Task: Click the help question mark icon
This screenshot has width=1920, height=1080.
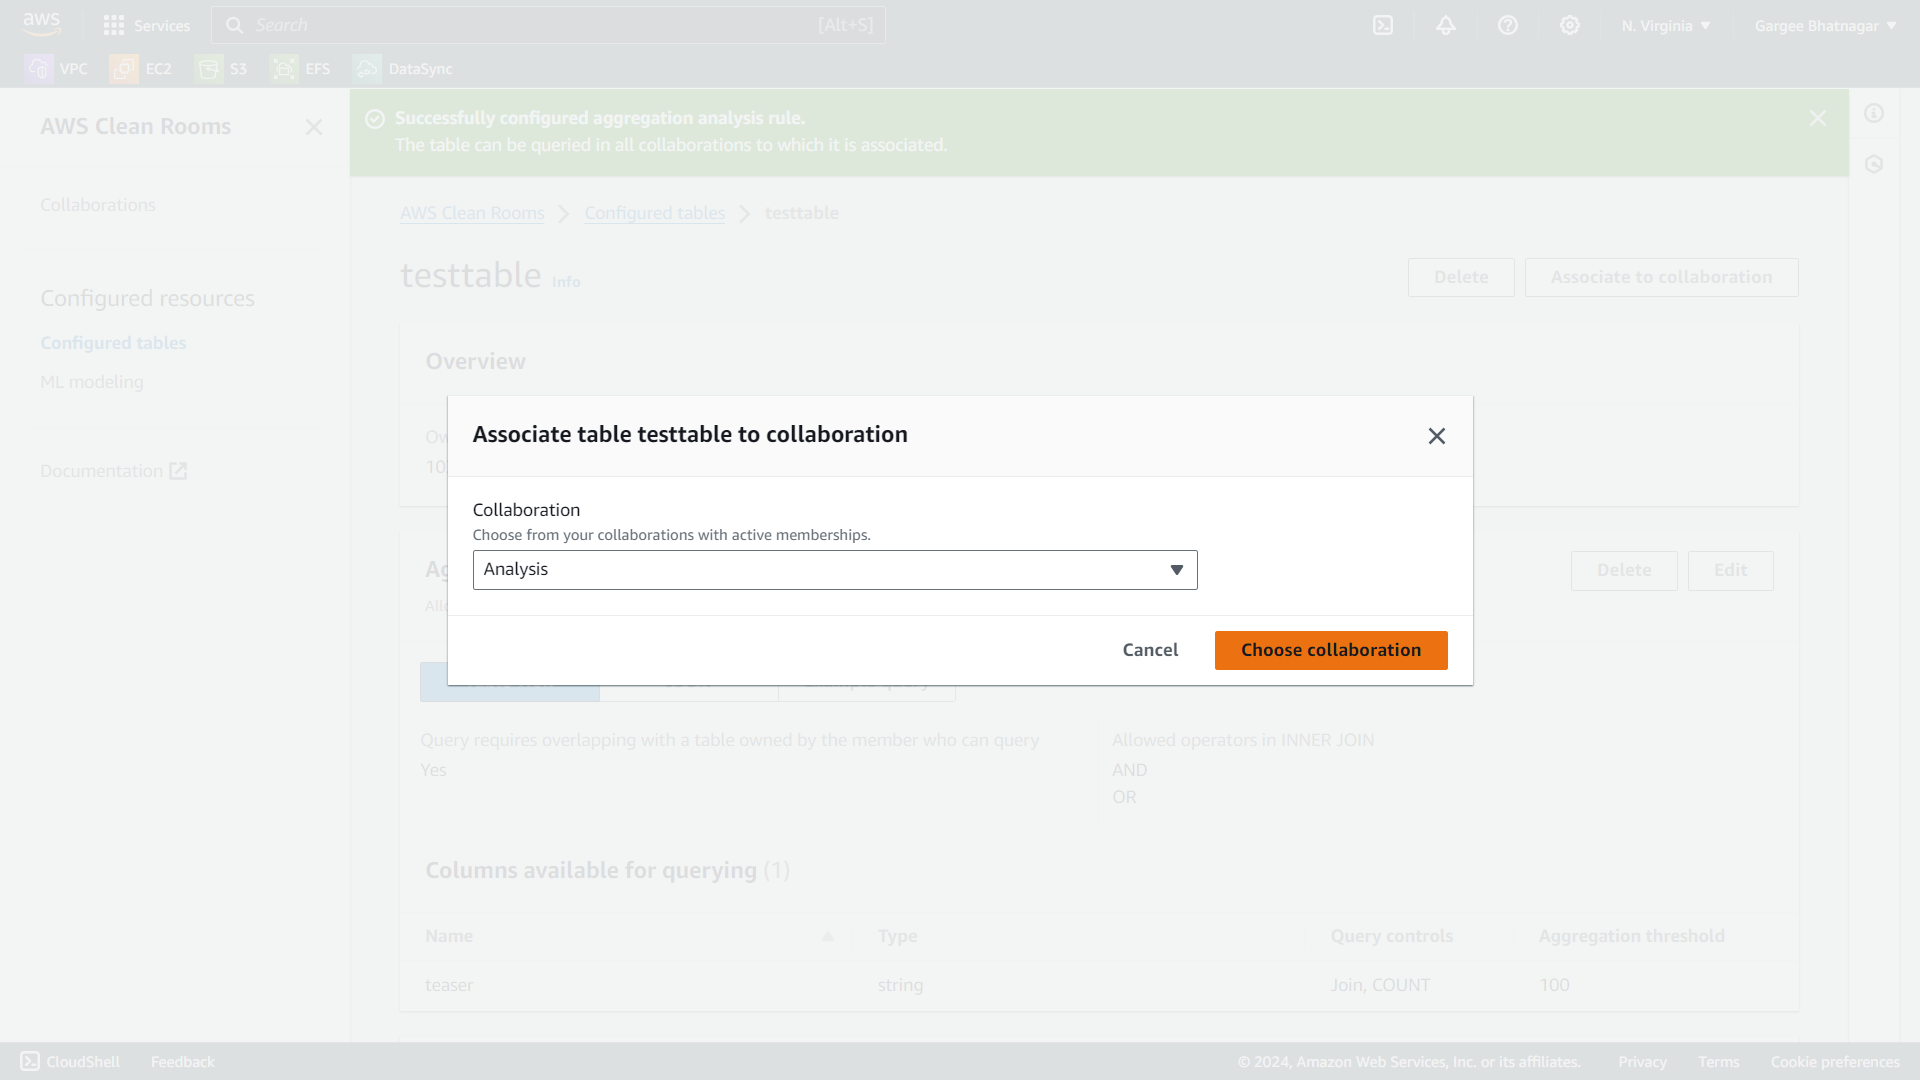Action: [1507, 26]
